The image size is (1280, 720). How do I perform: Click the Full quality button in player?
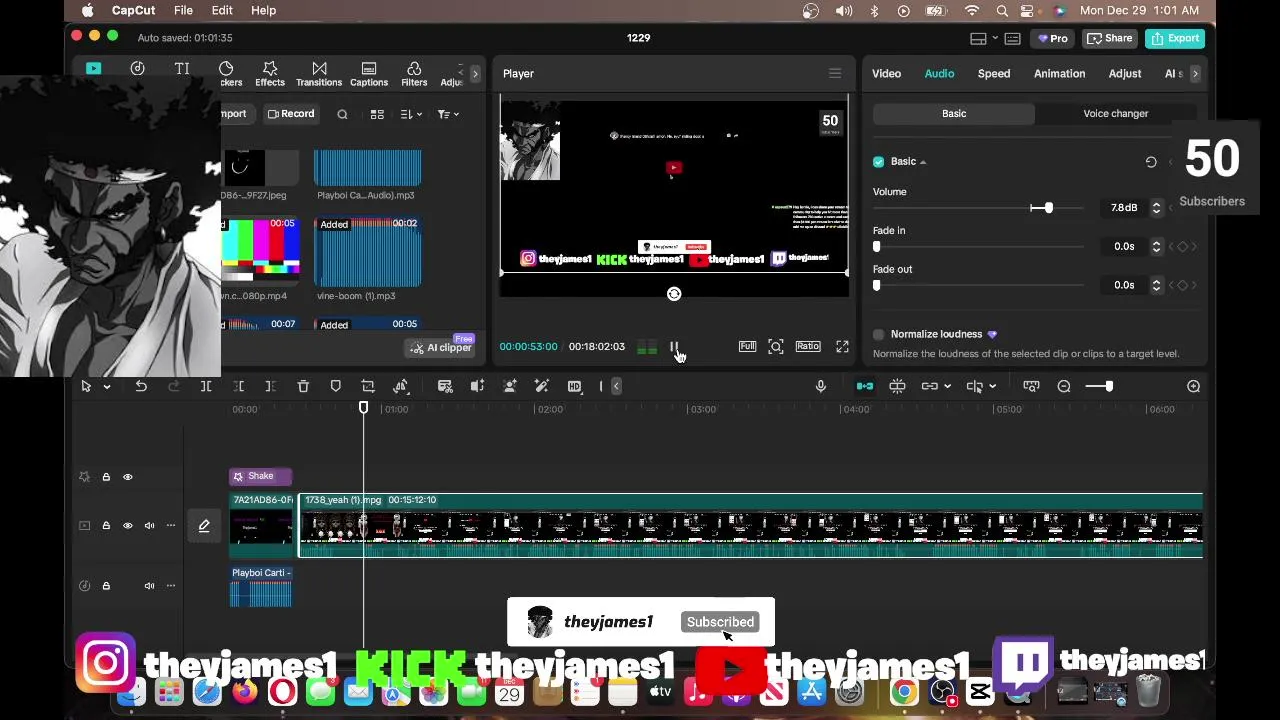click(747, 346)
